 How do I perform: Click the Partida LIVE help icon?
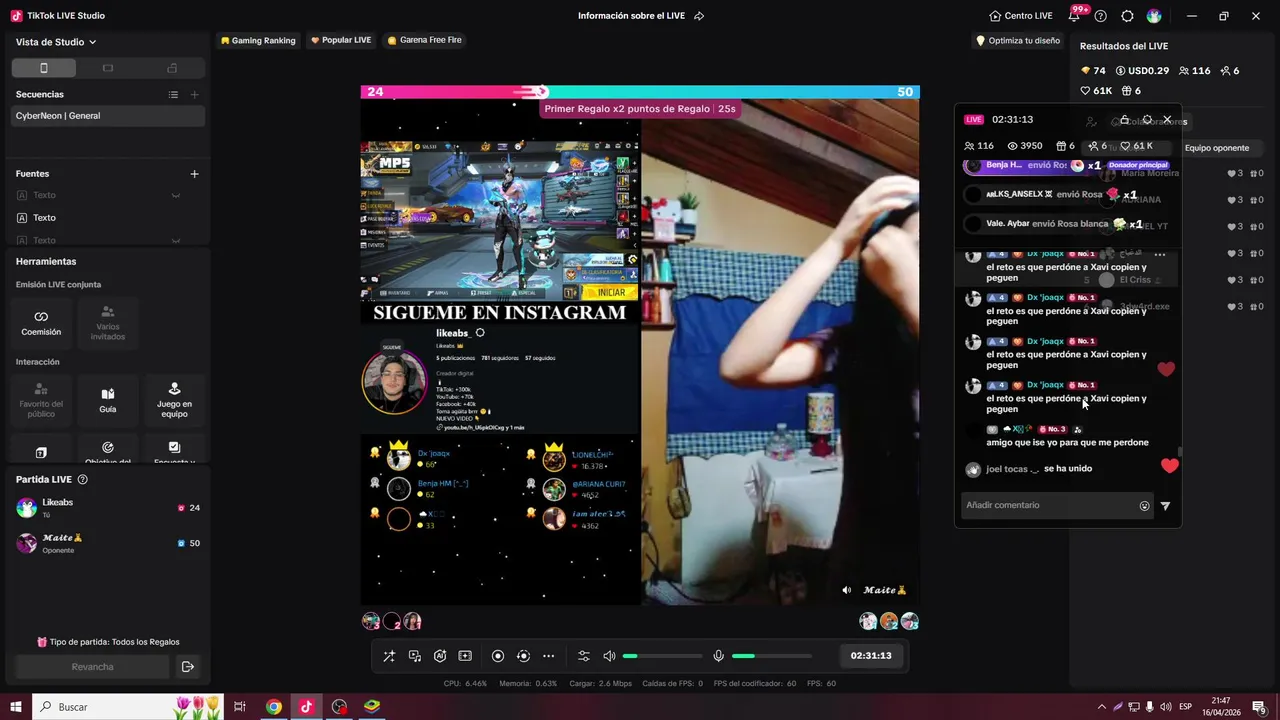point(83,480)
